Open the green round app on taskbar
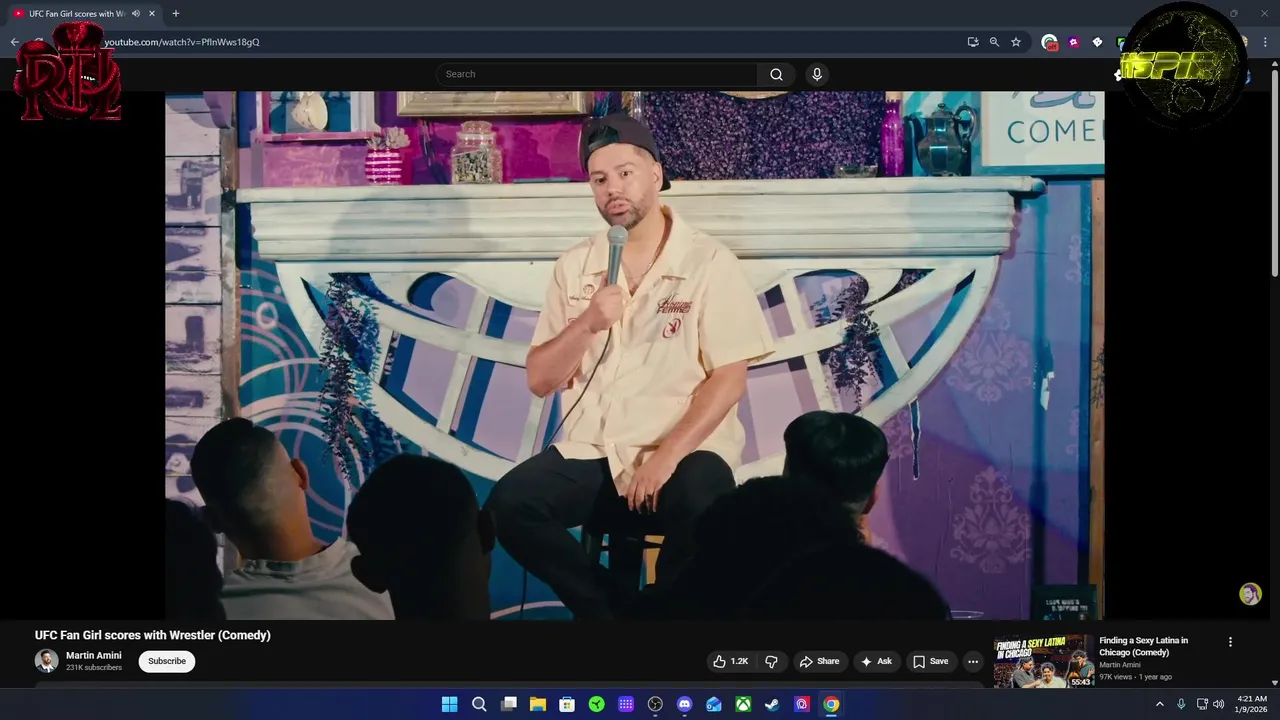The image size is (1280, 720). [597, 704]
